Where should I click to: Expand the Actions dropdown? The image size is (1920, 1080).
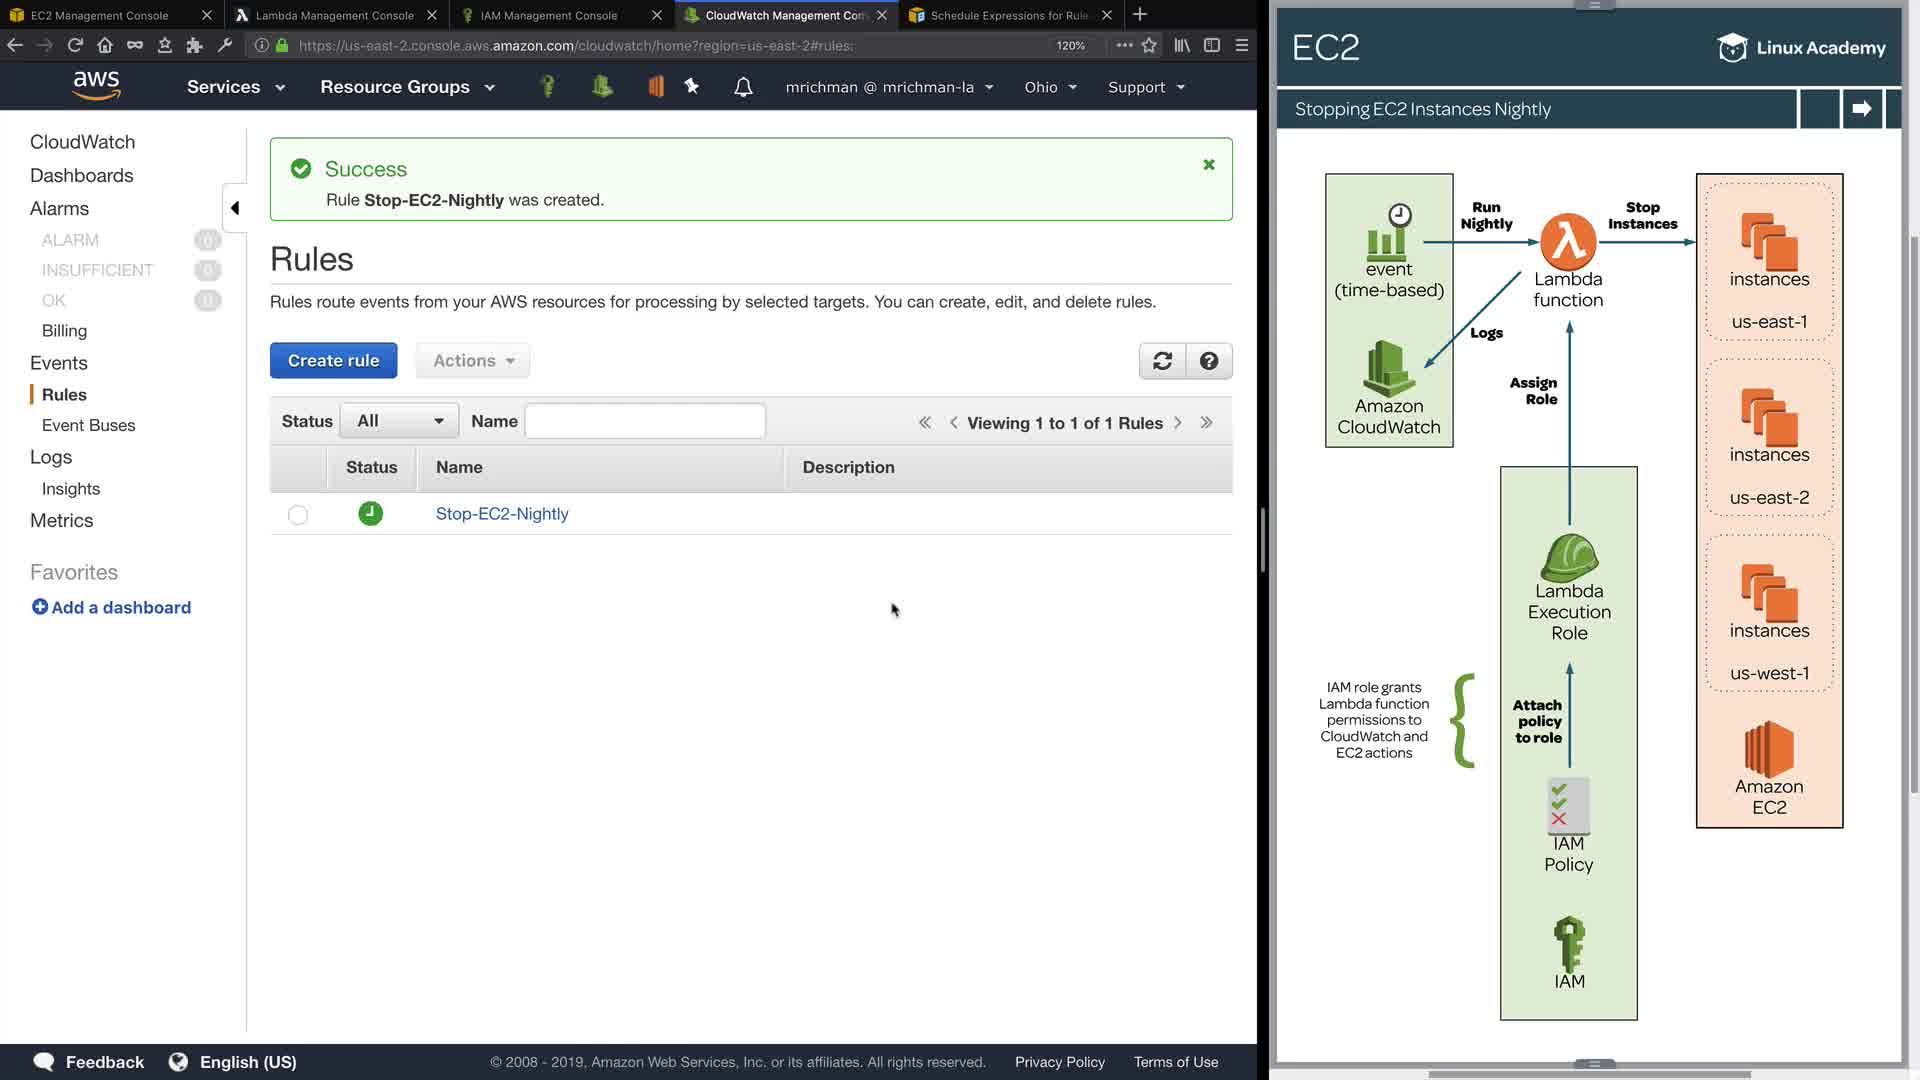[473, 361]
